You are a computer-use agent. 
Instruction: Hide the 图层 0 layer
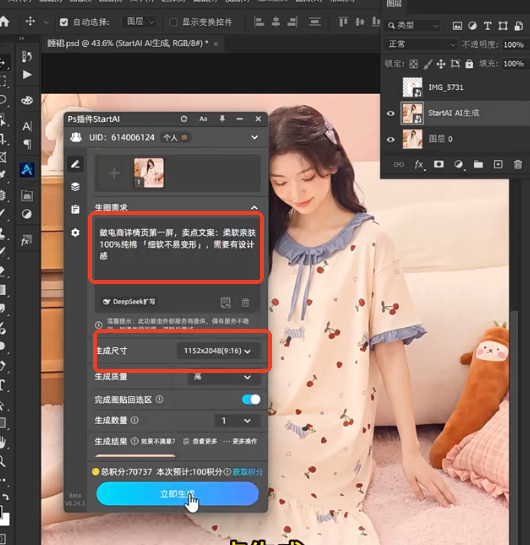coord(391,139)
